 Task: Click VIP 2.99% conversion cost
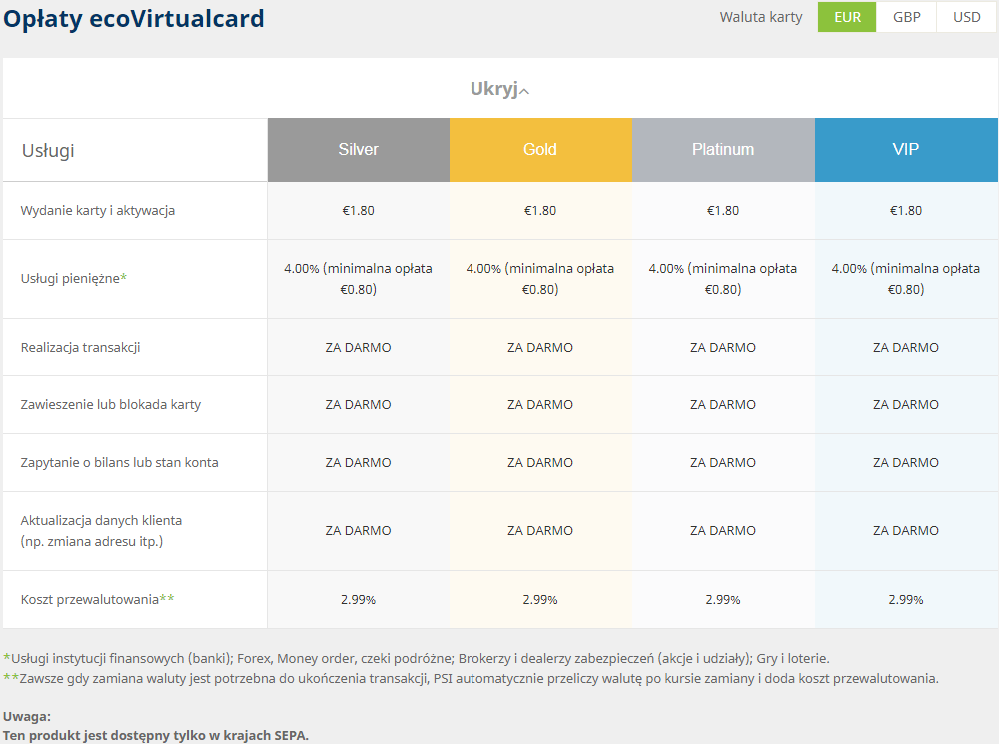point(906,600)
